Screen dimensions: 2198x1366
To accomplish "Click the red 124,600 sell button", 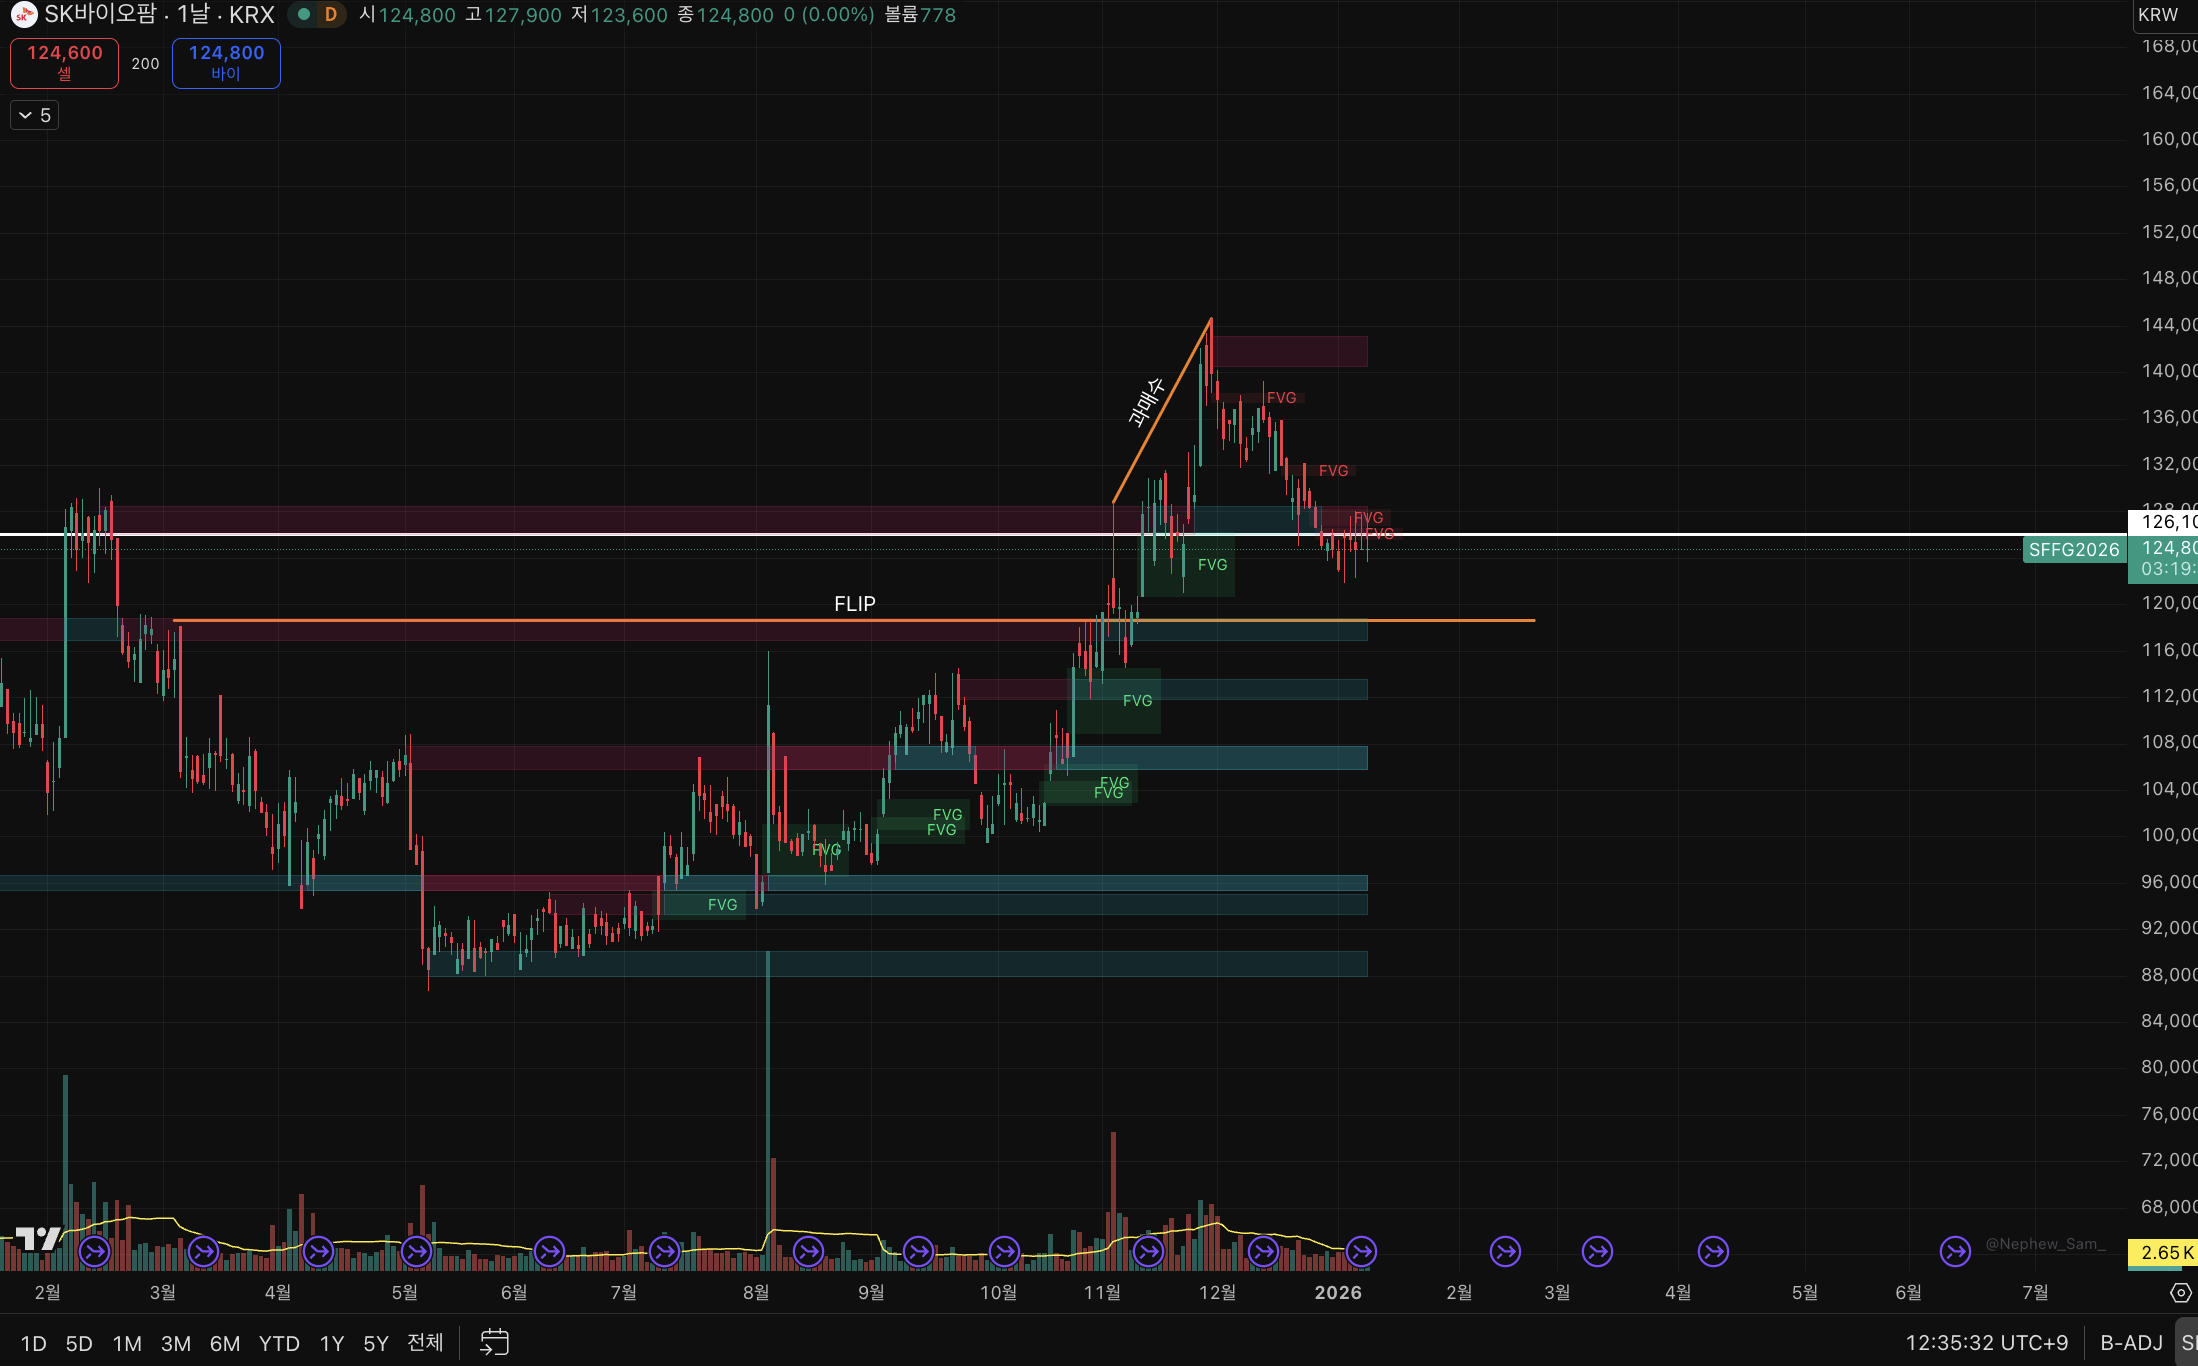I will pyautogui.click(x=64, y=62).
